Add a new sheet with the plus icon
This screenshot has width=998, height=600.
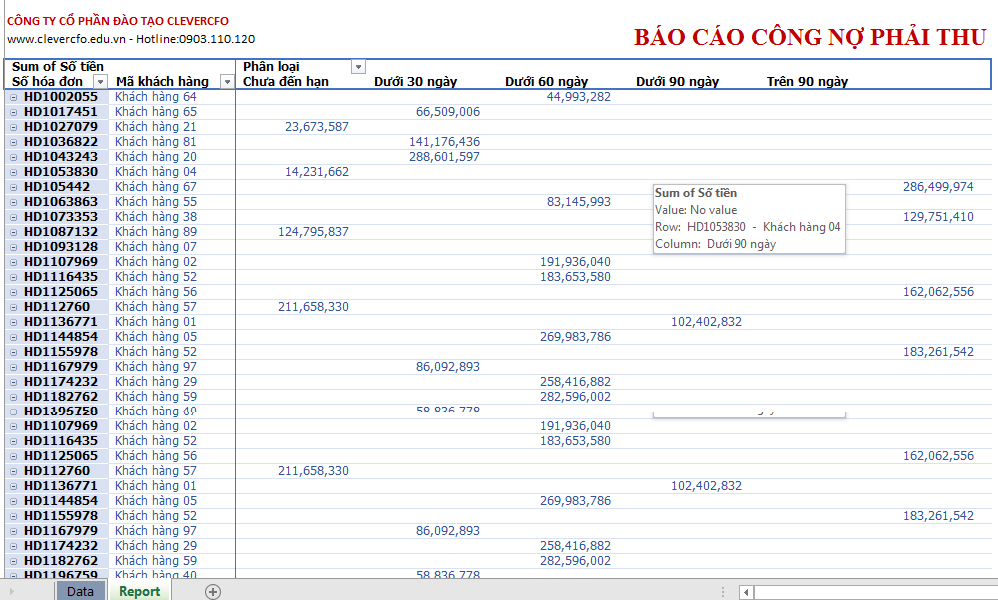(x=212, y=591)
